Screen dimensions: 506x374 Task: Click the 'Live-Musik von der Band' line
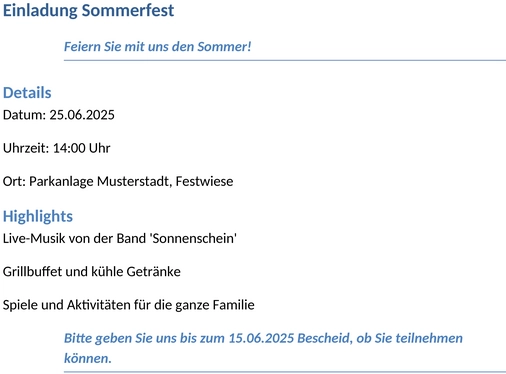click(x=120, y=239)
